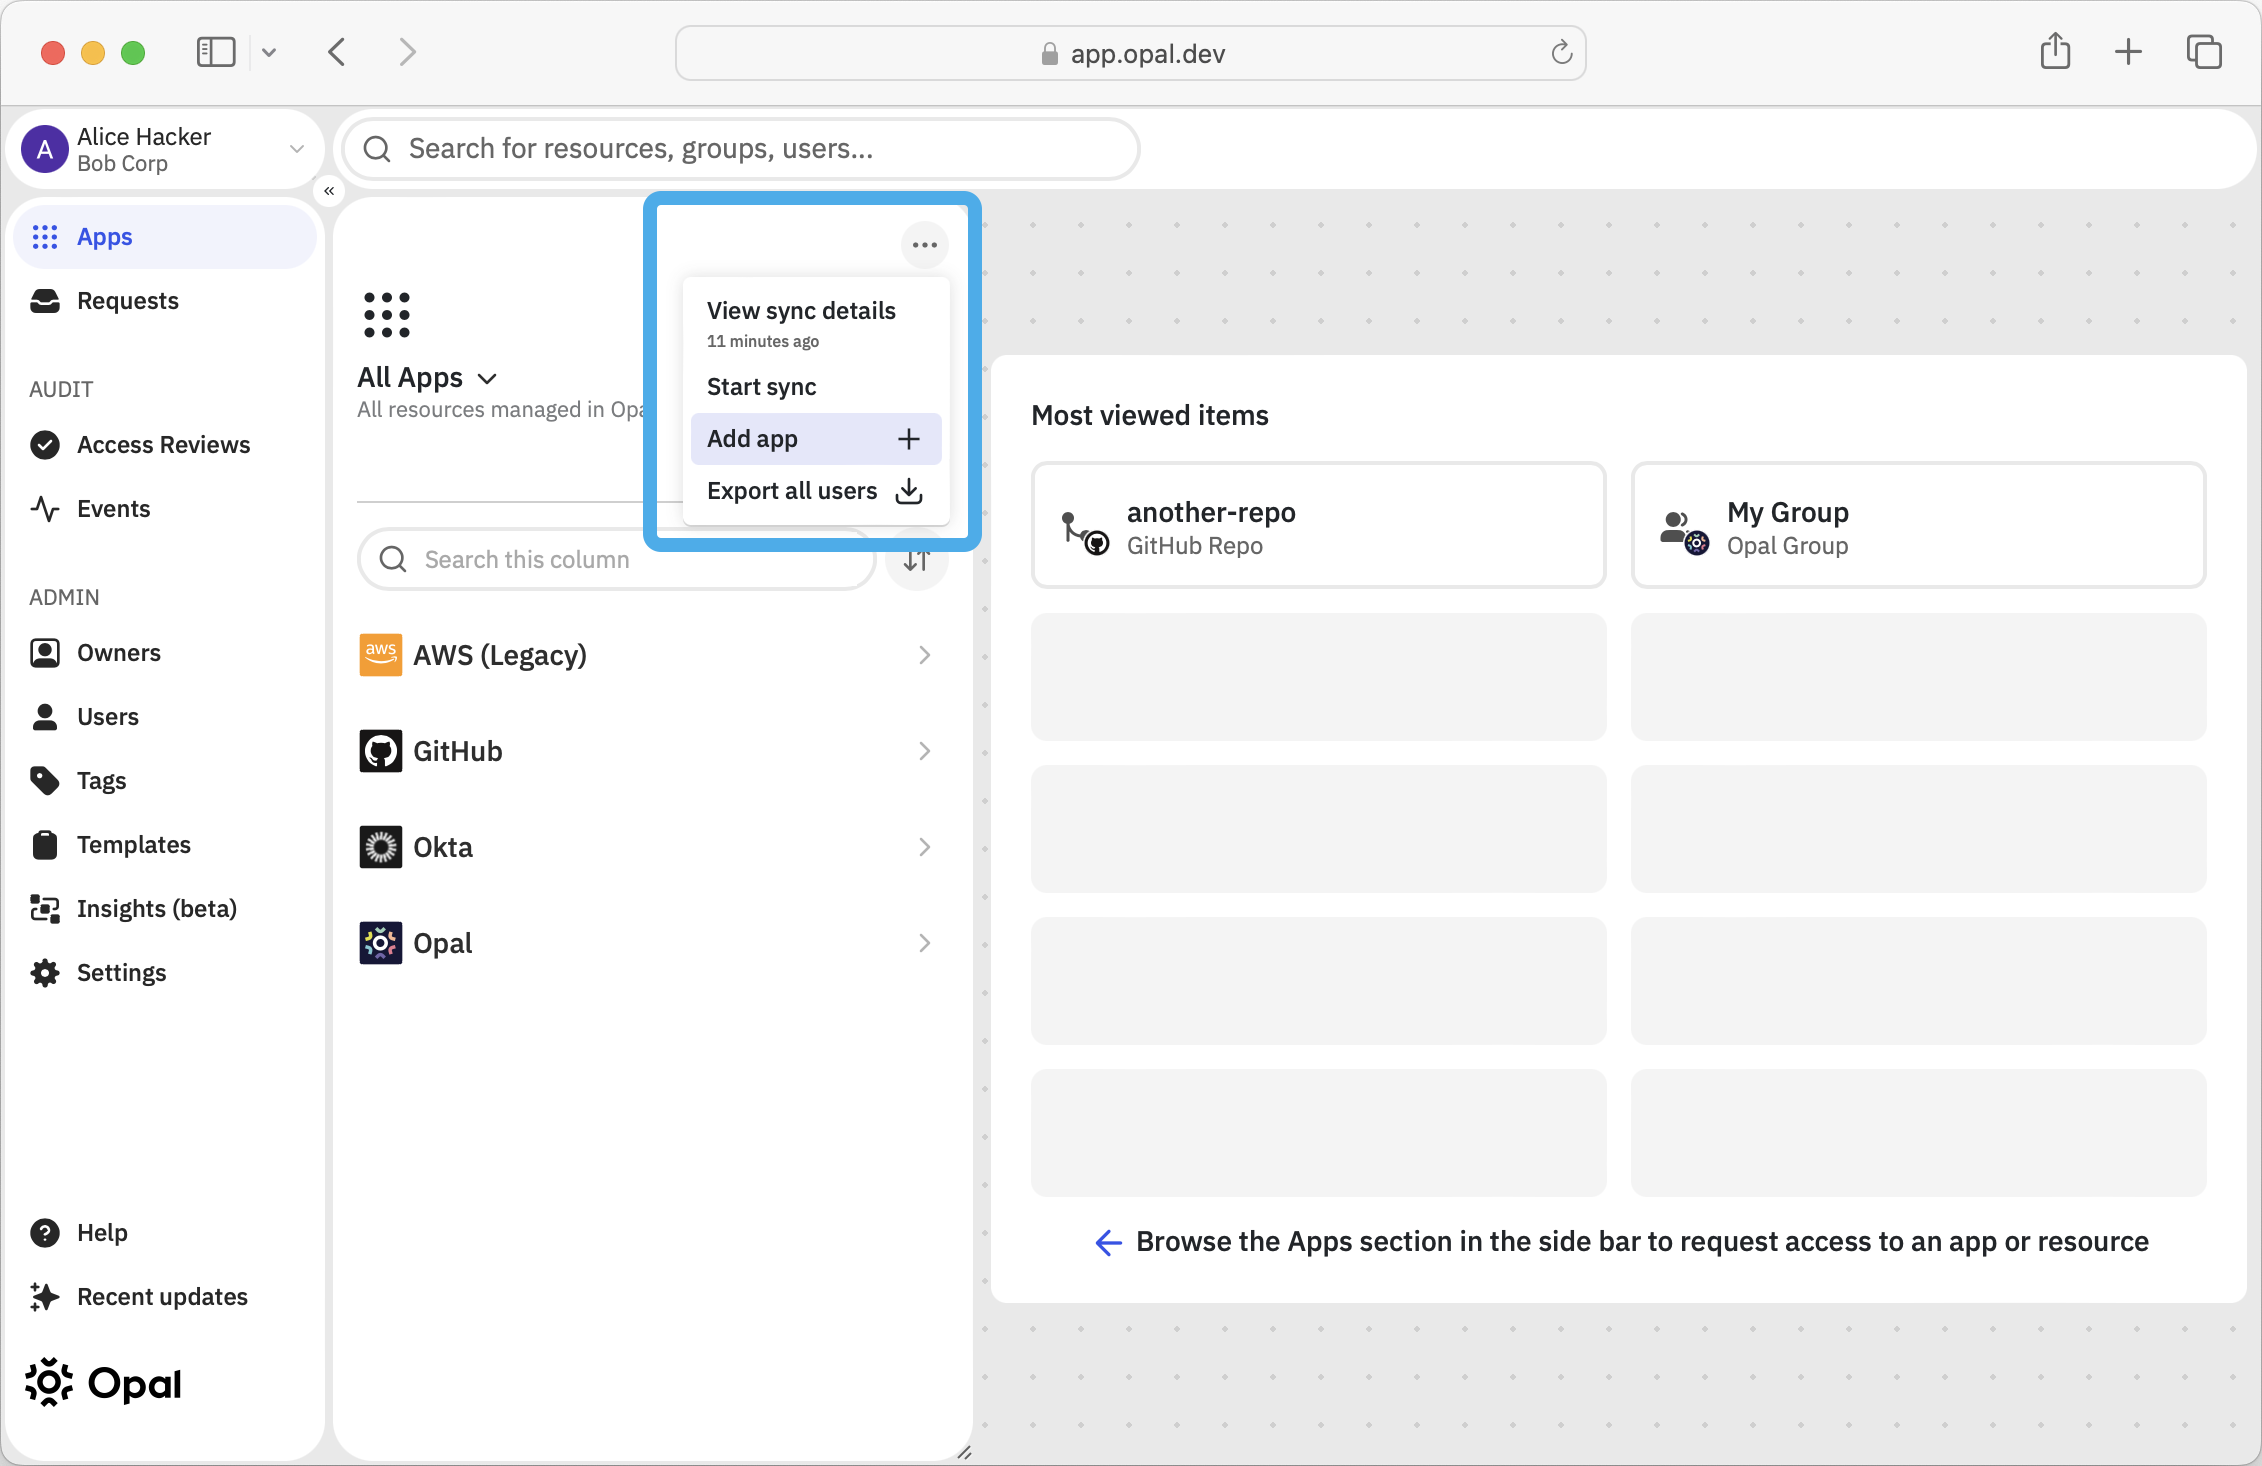Click the Templates clipboard icon
Viewport: 2262px width, 1466px height.
[x=45, y=845]
